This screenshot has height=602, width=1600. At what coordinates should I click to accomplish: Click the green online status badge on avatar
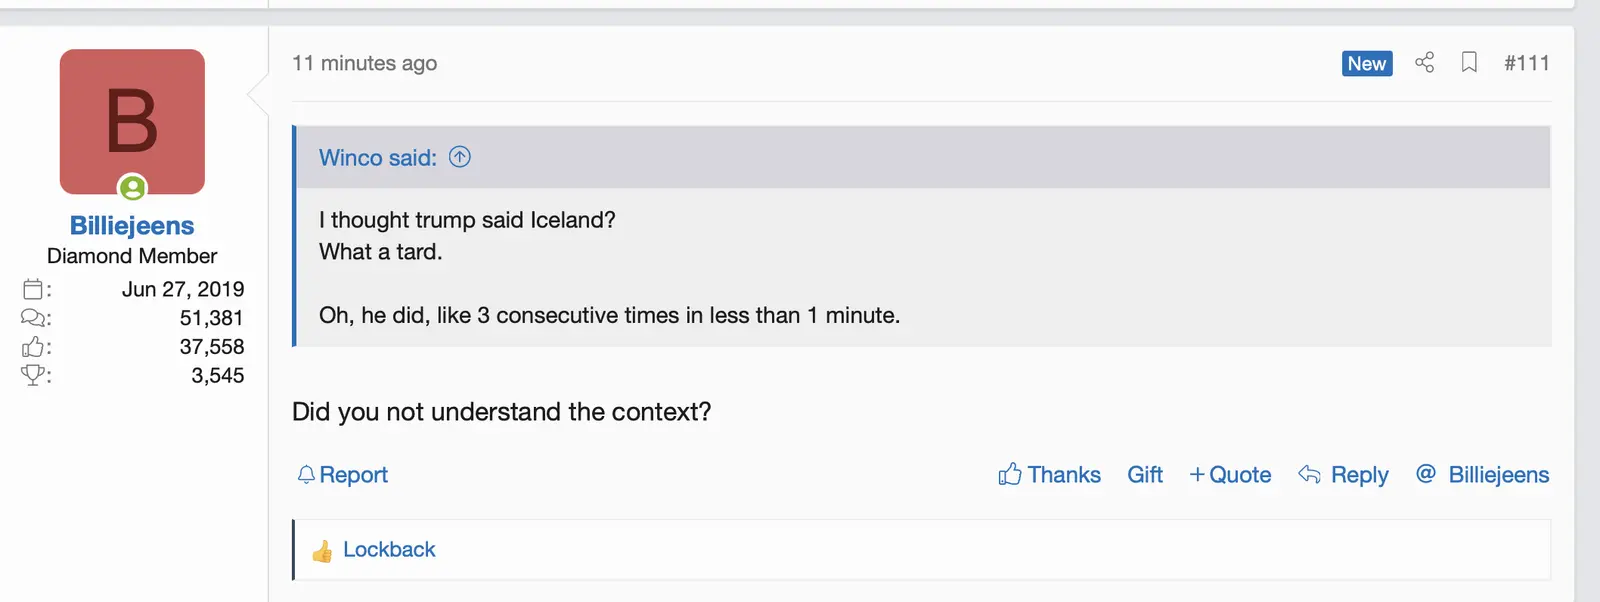[x=132, y=187]
